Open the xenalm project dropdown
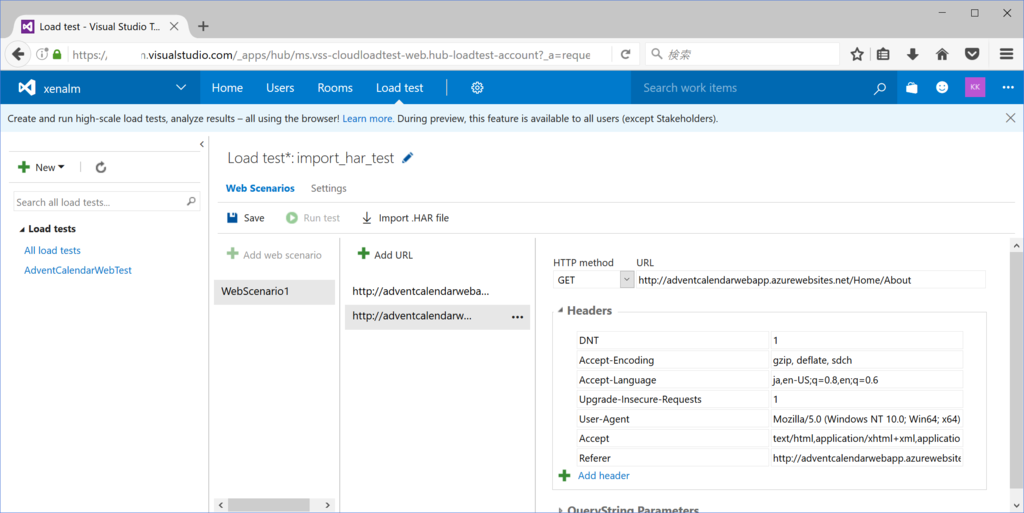1024x513 pixels. point(181,87)
